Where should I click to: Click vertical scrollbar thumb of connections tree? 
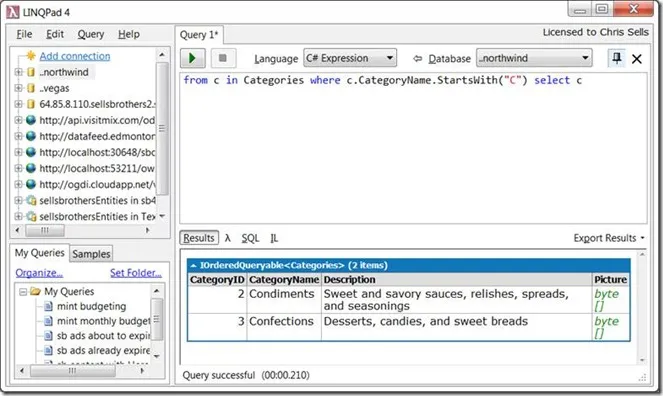pos(162,128)
